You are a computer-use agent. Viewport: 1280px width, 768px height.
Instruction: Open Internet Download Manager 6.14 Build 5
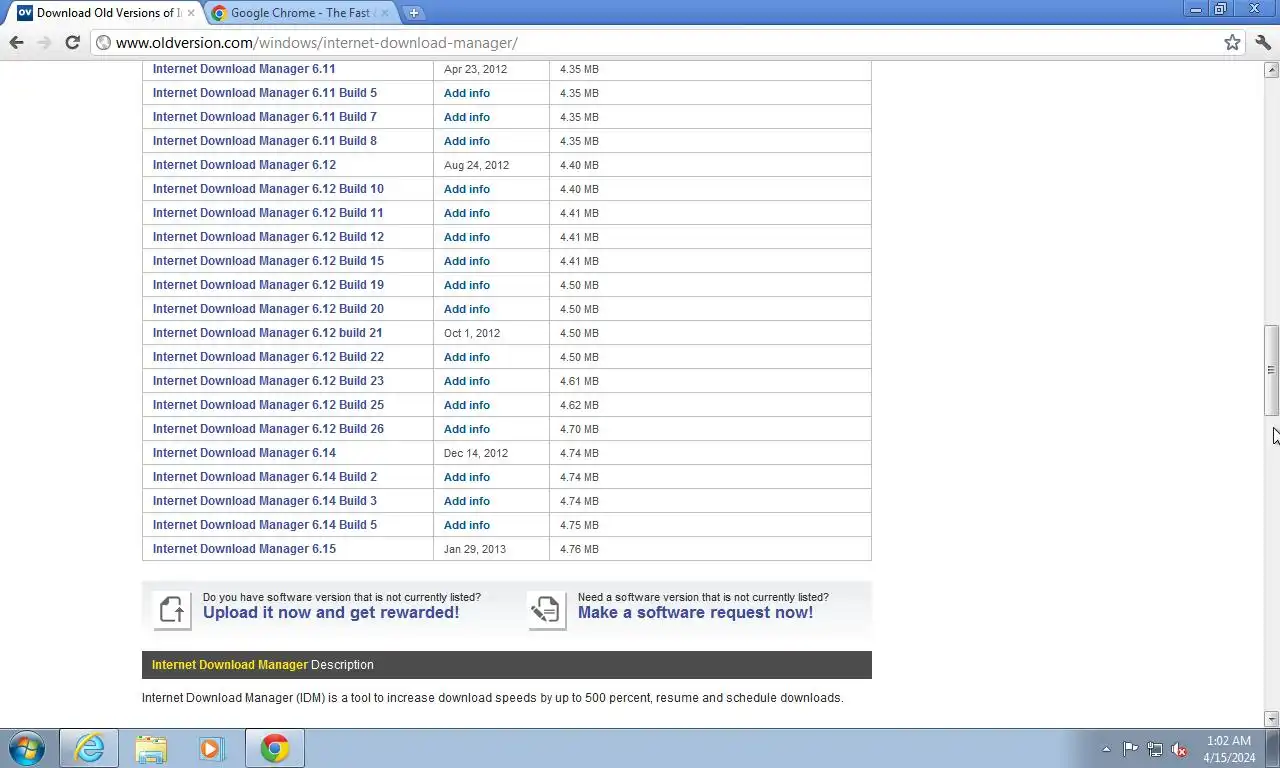coord(265,525)
